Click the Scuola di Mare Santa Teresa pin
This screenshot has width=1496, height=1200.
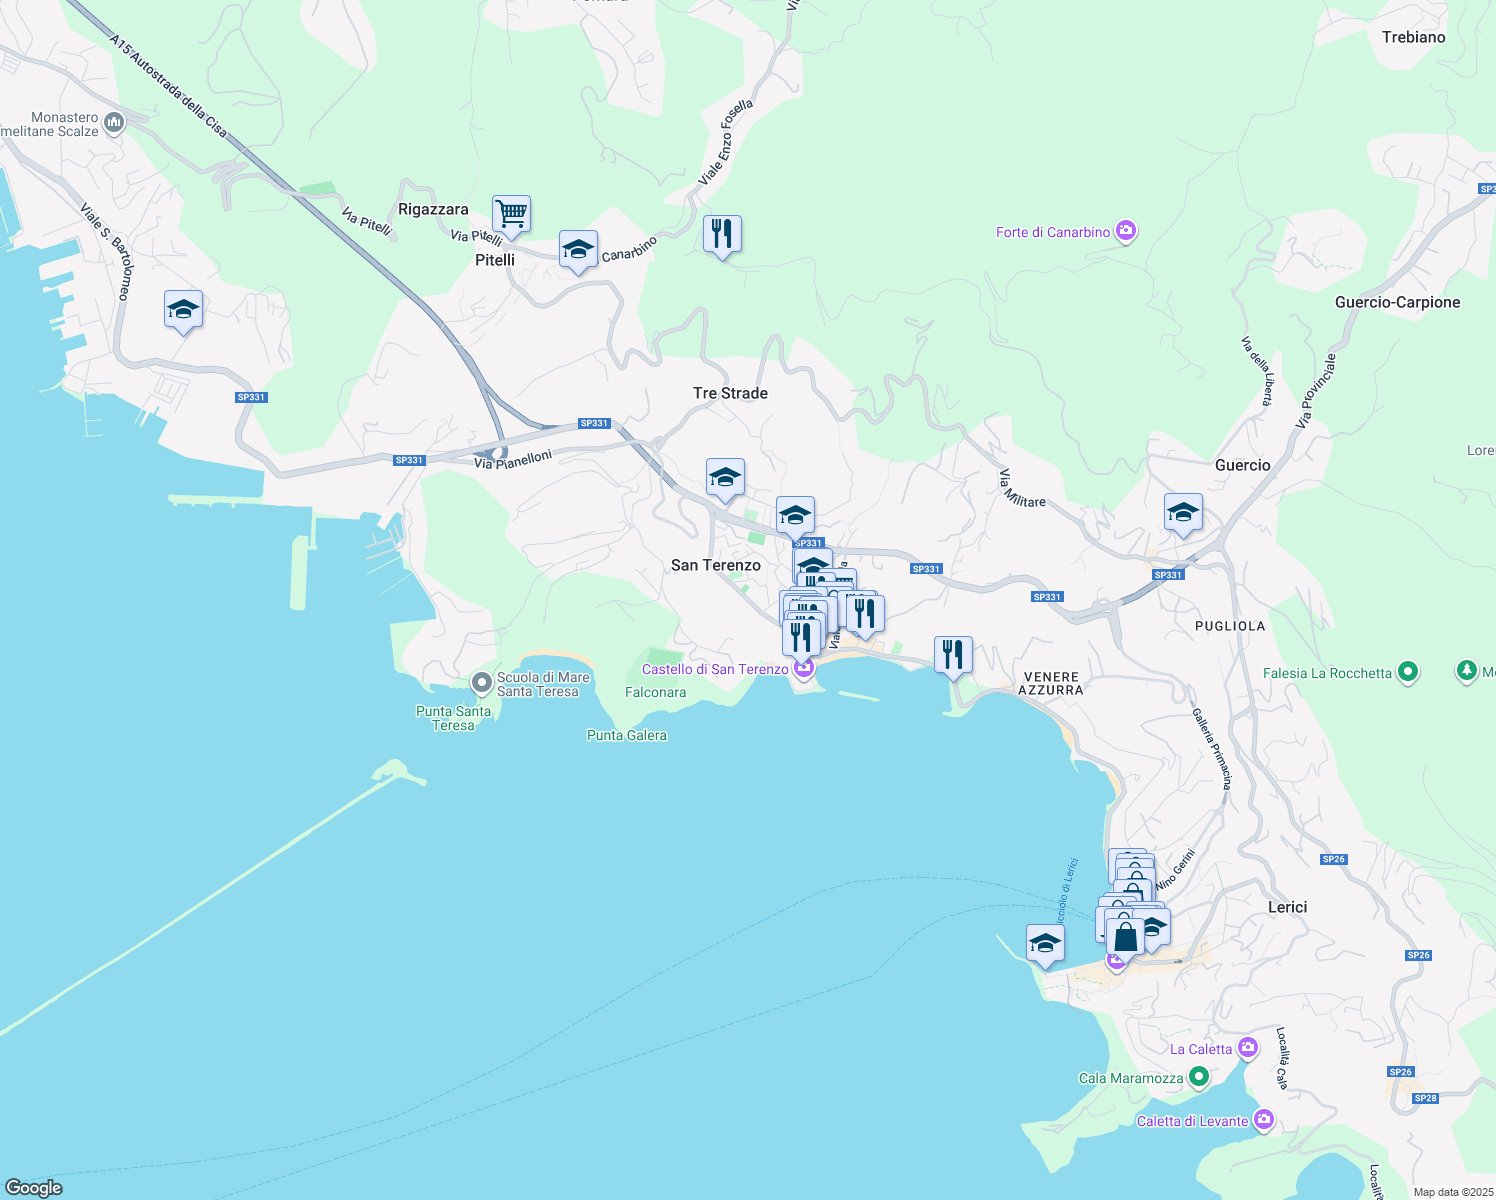(481, 684)
